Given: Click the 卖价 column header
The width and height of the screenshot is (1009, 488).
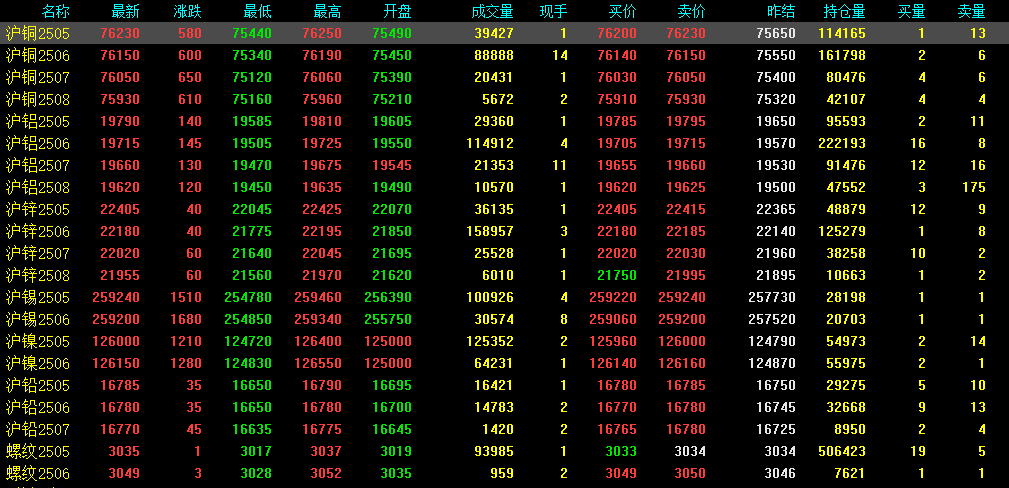Looking at the screenshot, I should pos(692,11).
